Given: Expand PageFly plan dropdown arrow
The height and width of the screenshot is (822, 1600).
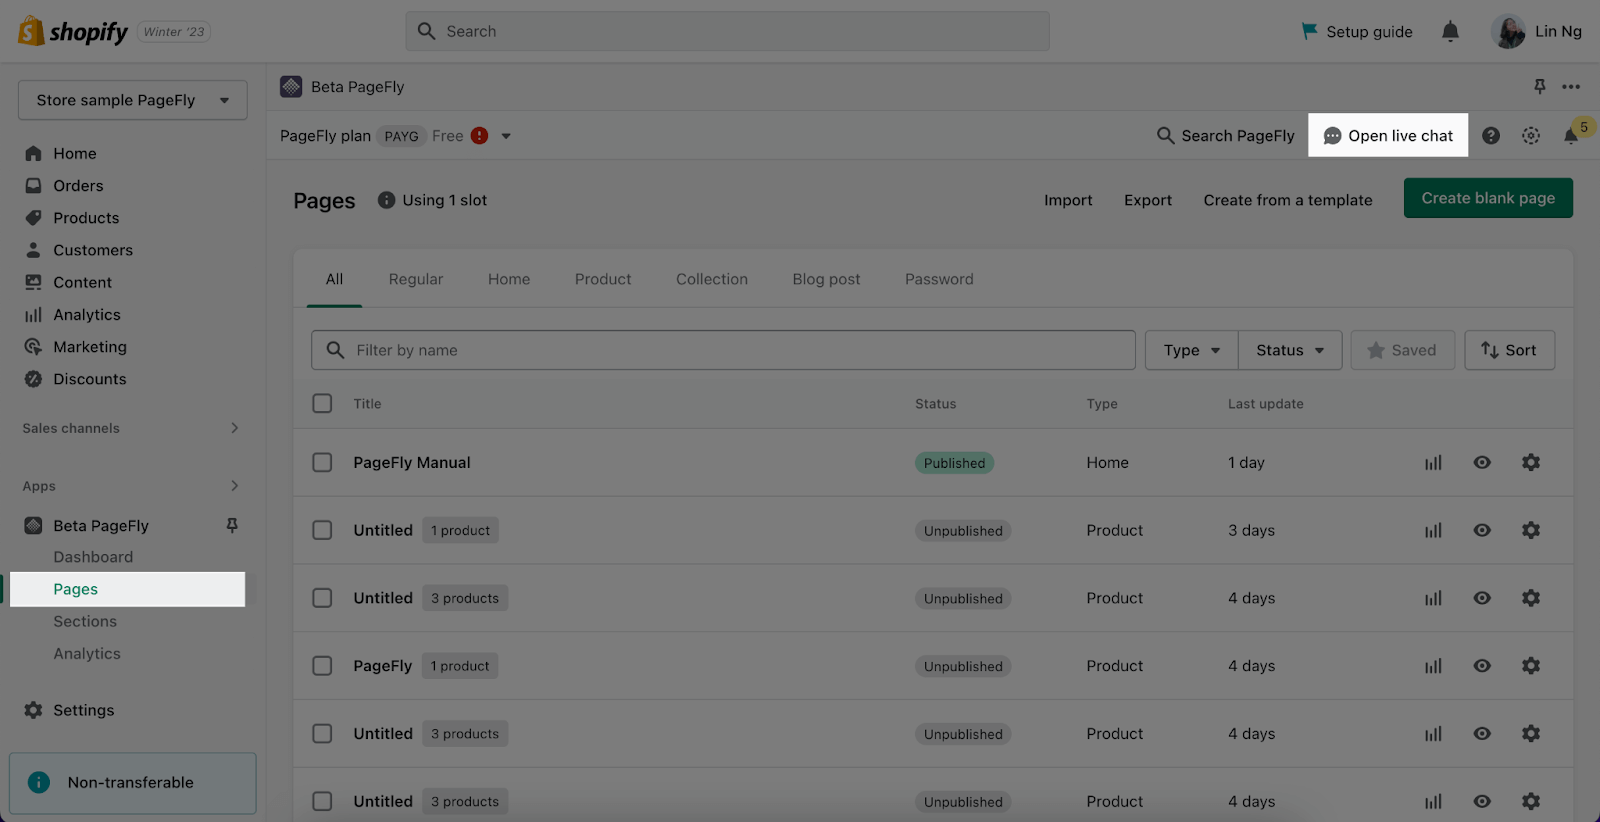Looking at the screenshot, I should tap(506, 136).
